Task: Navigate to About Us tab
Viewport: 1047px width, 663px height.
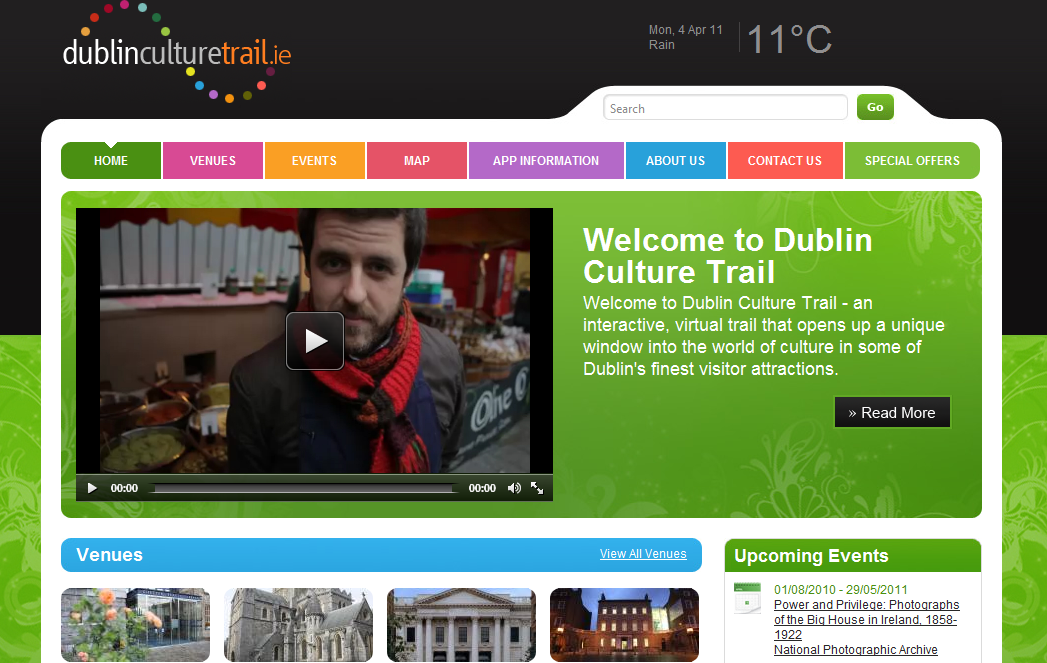Action: (676, 161)
